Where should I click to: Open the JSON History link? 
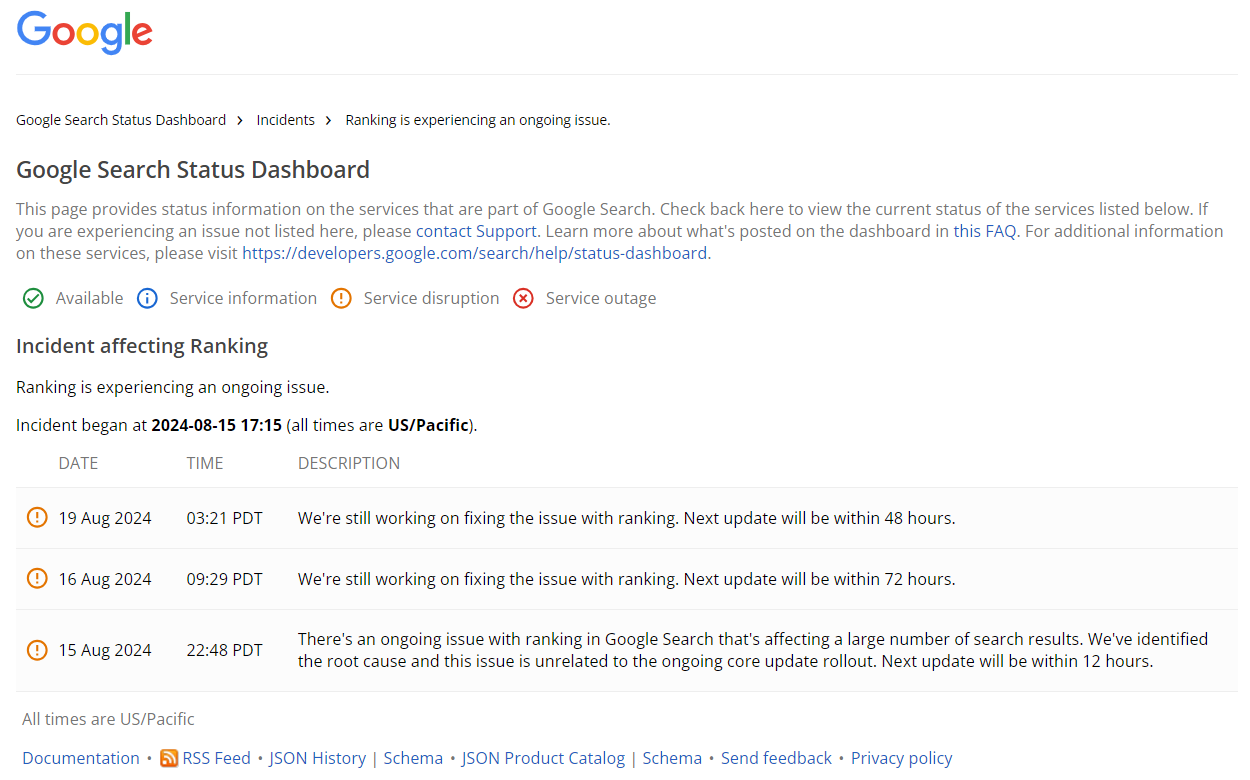(318, 758)
